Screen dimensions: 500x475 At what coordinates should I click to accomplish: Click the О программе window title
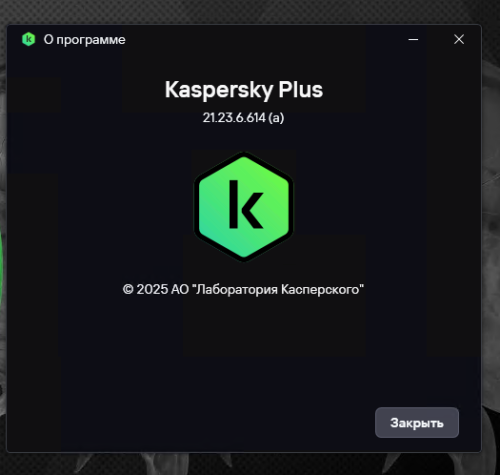coord(85,40)
